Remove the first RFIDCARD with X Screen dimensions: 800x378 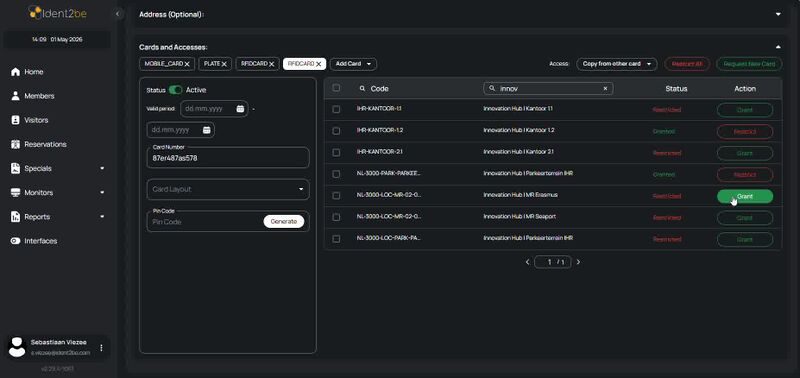(271, 64)
